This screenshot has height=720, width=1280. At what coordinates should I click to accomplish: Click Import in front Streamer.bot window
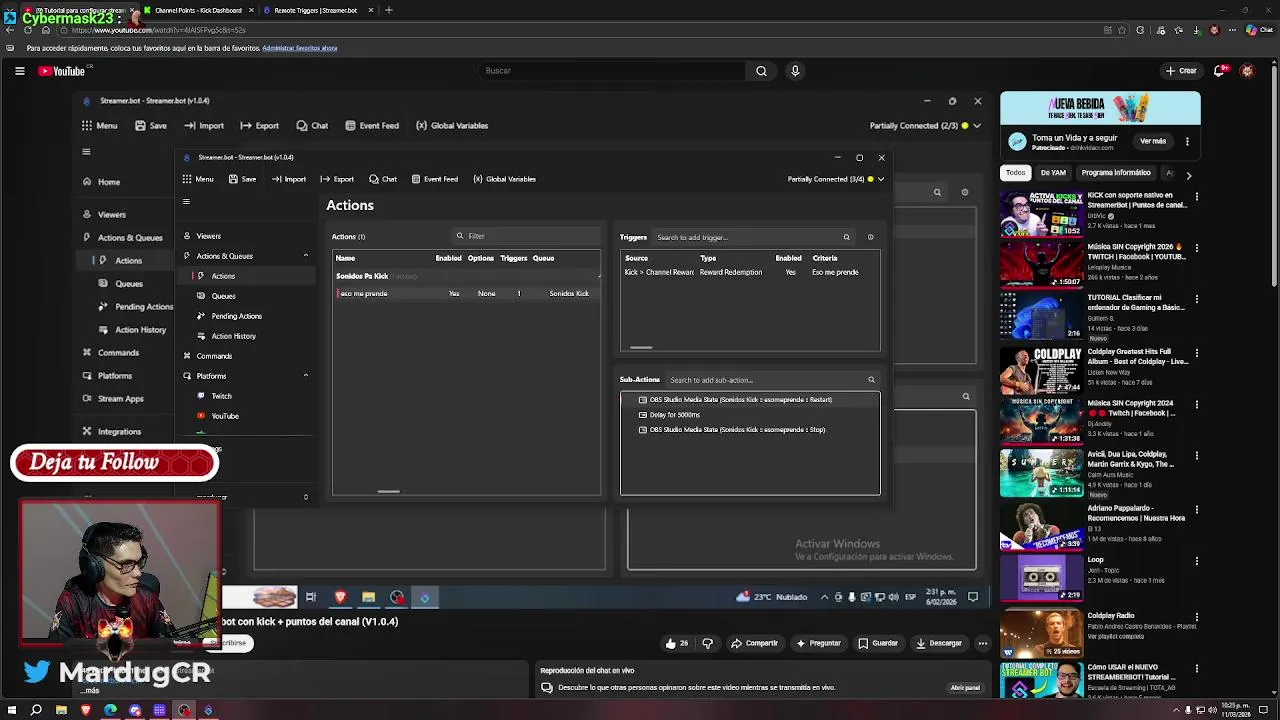(x=288, y=179)
